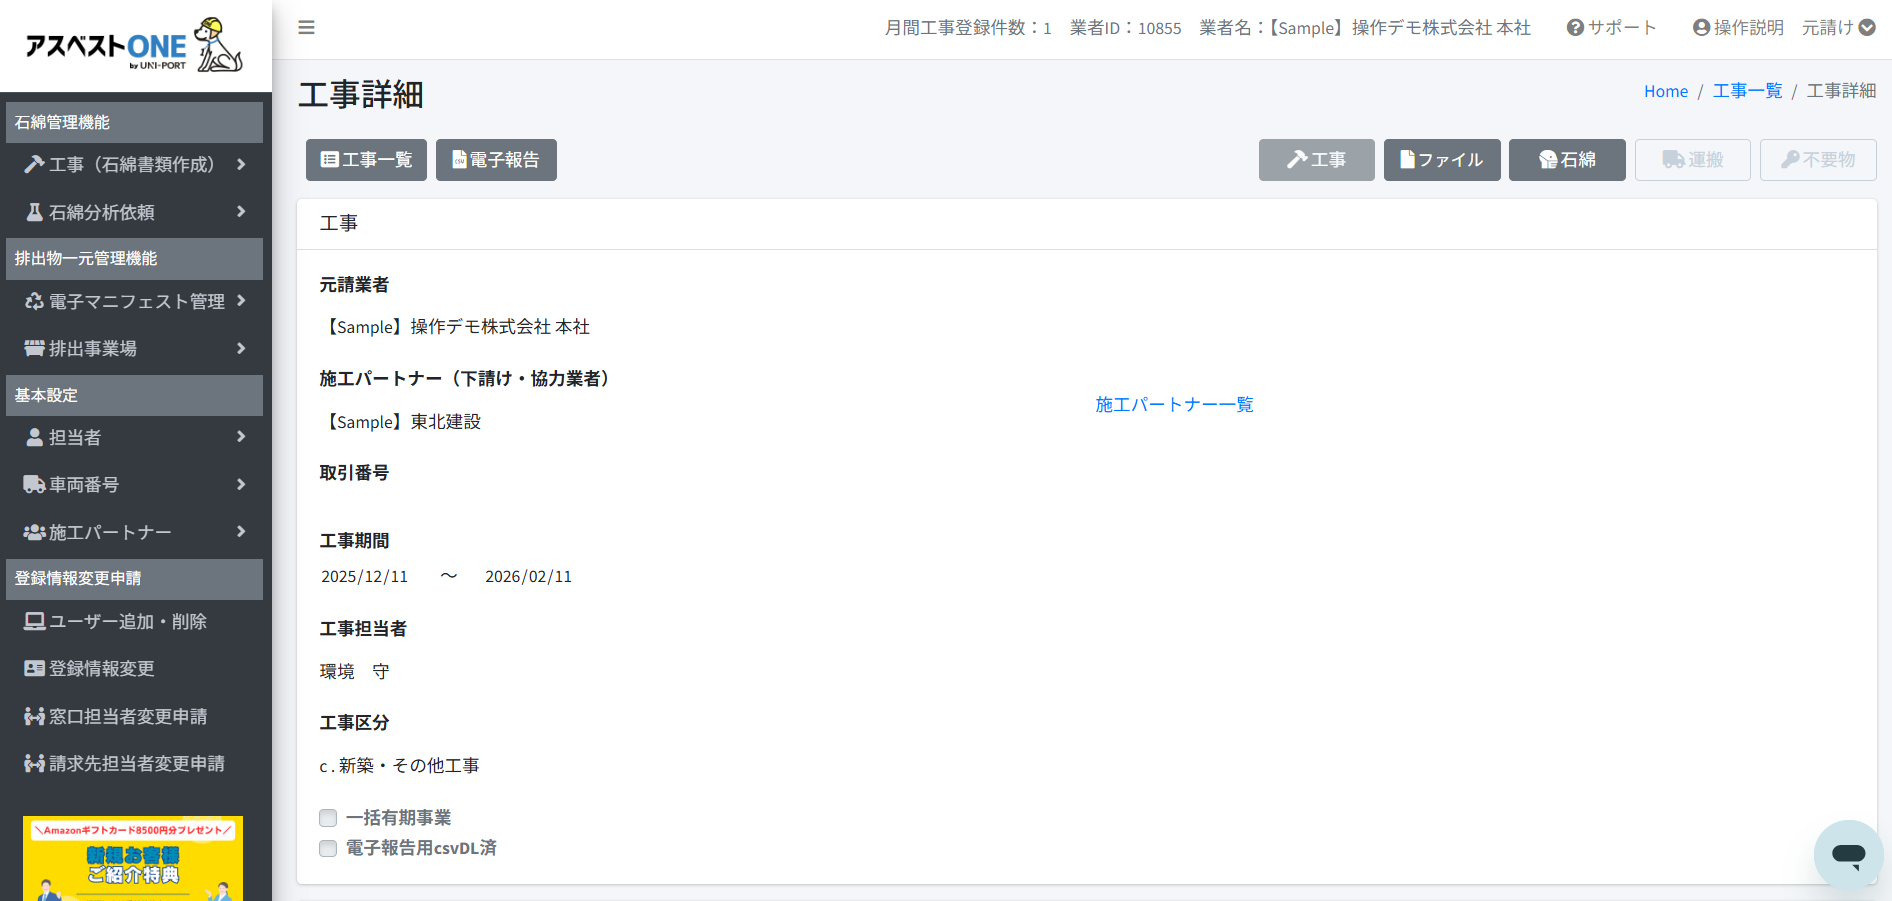The height and width of the screenshot is (901, 1892).
Task: Click the 工事一覧 list button
Action: point(366,160)
